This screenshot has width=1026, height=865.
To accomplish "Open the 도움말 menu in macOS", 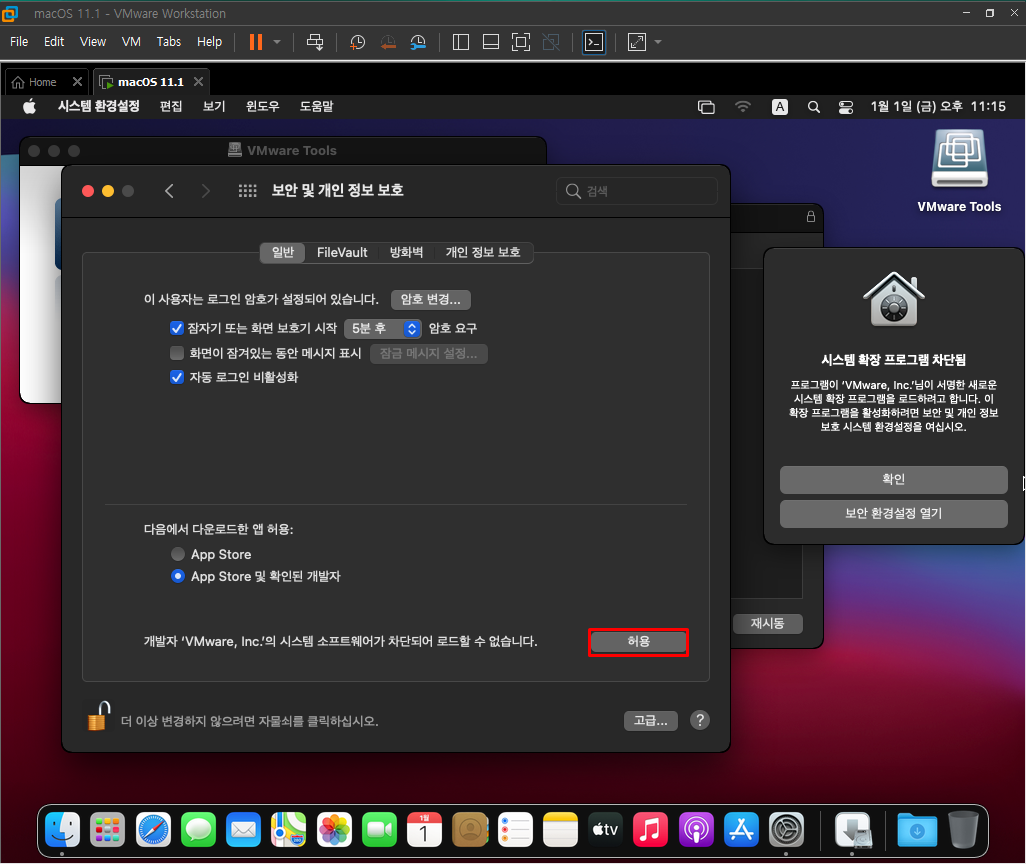I will click(x=317, y=106).
